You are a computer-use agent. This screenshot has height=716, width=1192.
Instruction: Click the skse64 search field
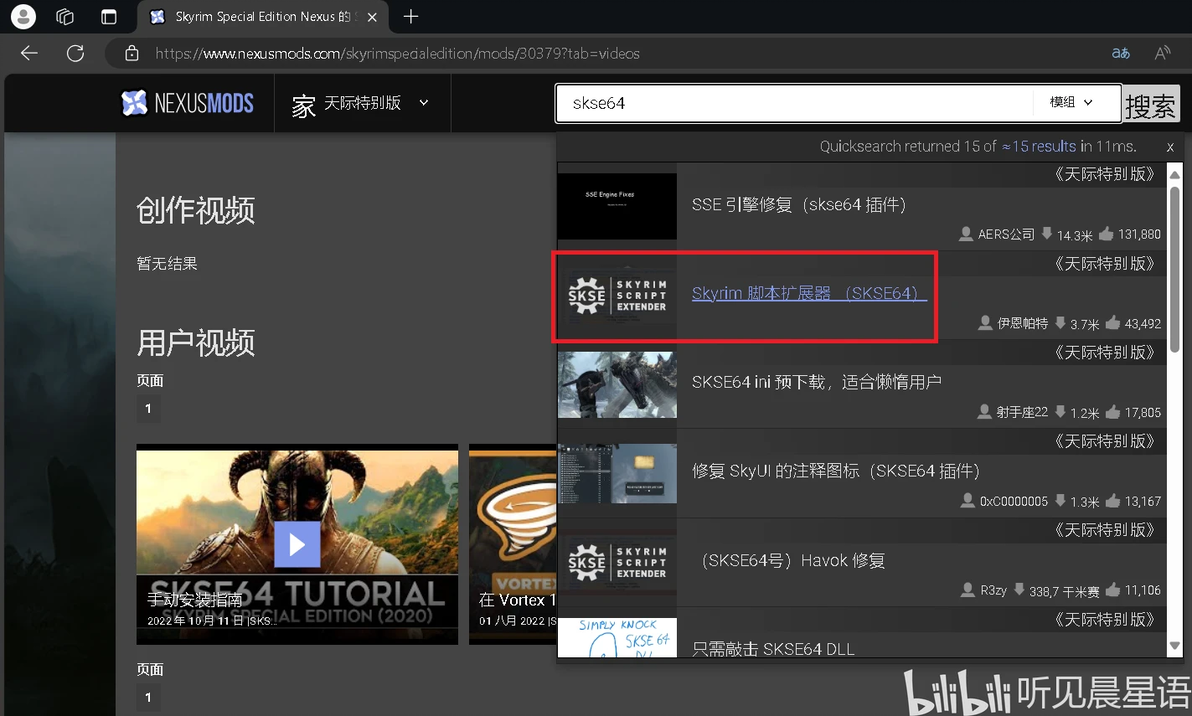pos(794,103)
